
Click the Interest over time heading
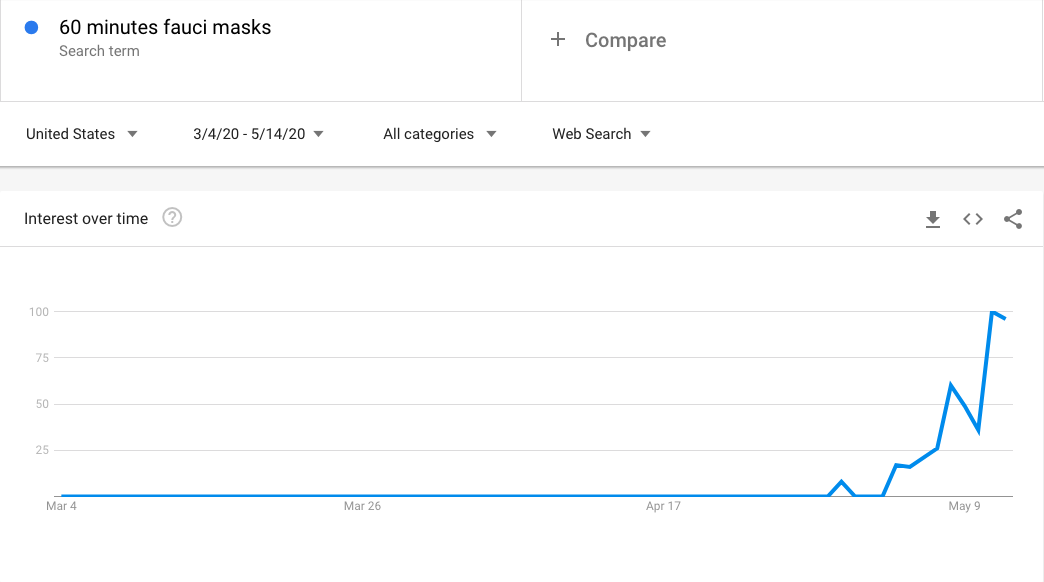86,218
